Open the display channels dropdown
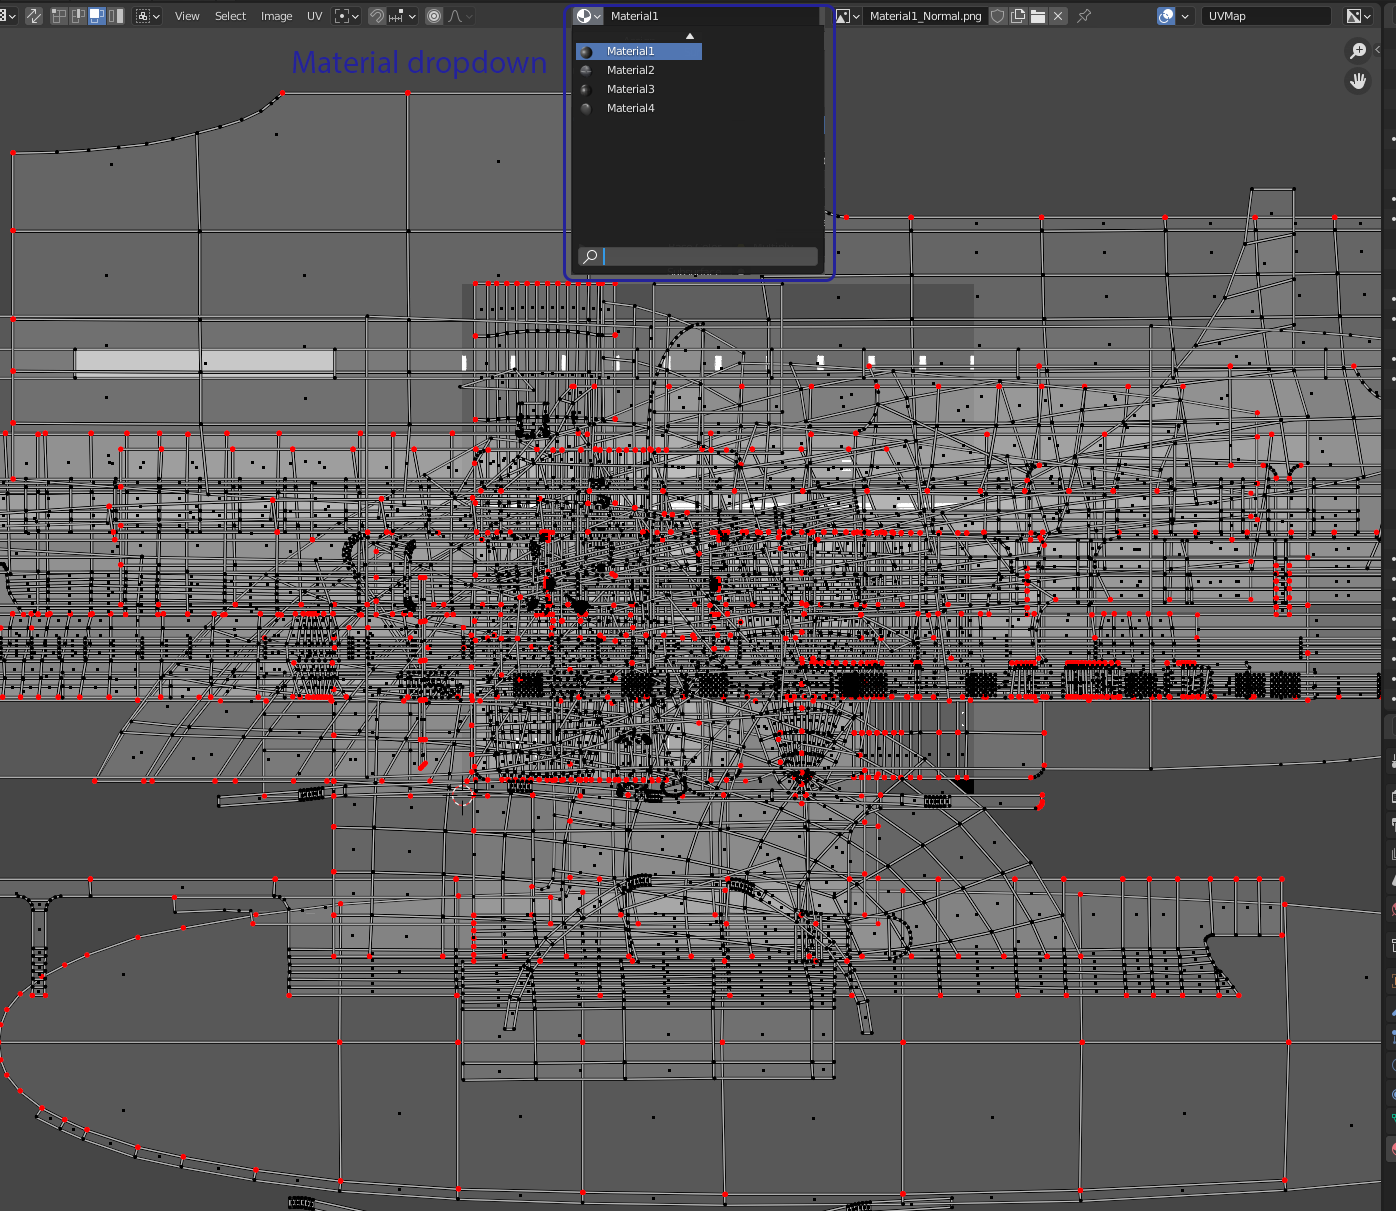Viewport: 1396px width, 1211px height. tap(1359, 16)
